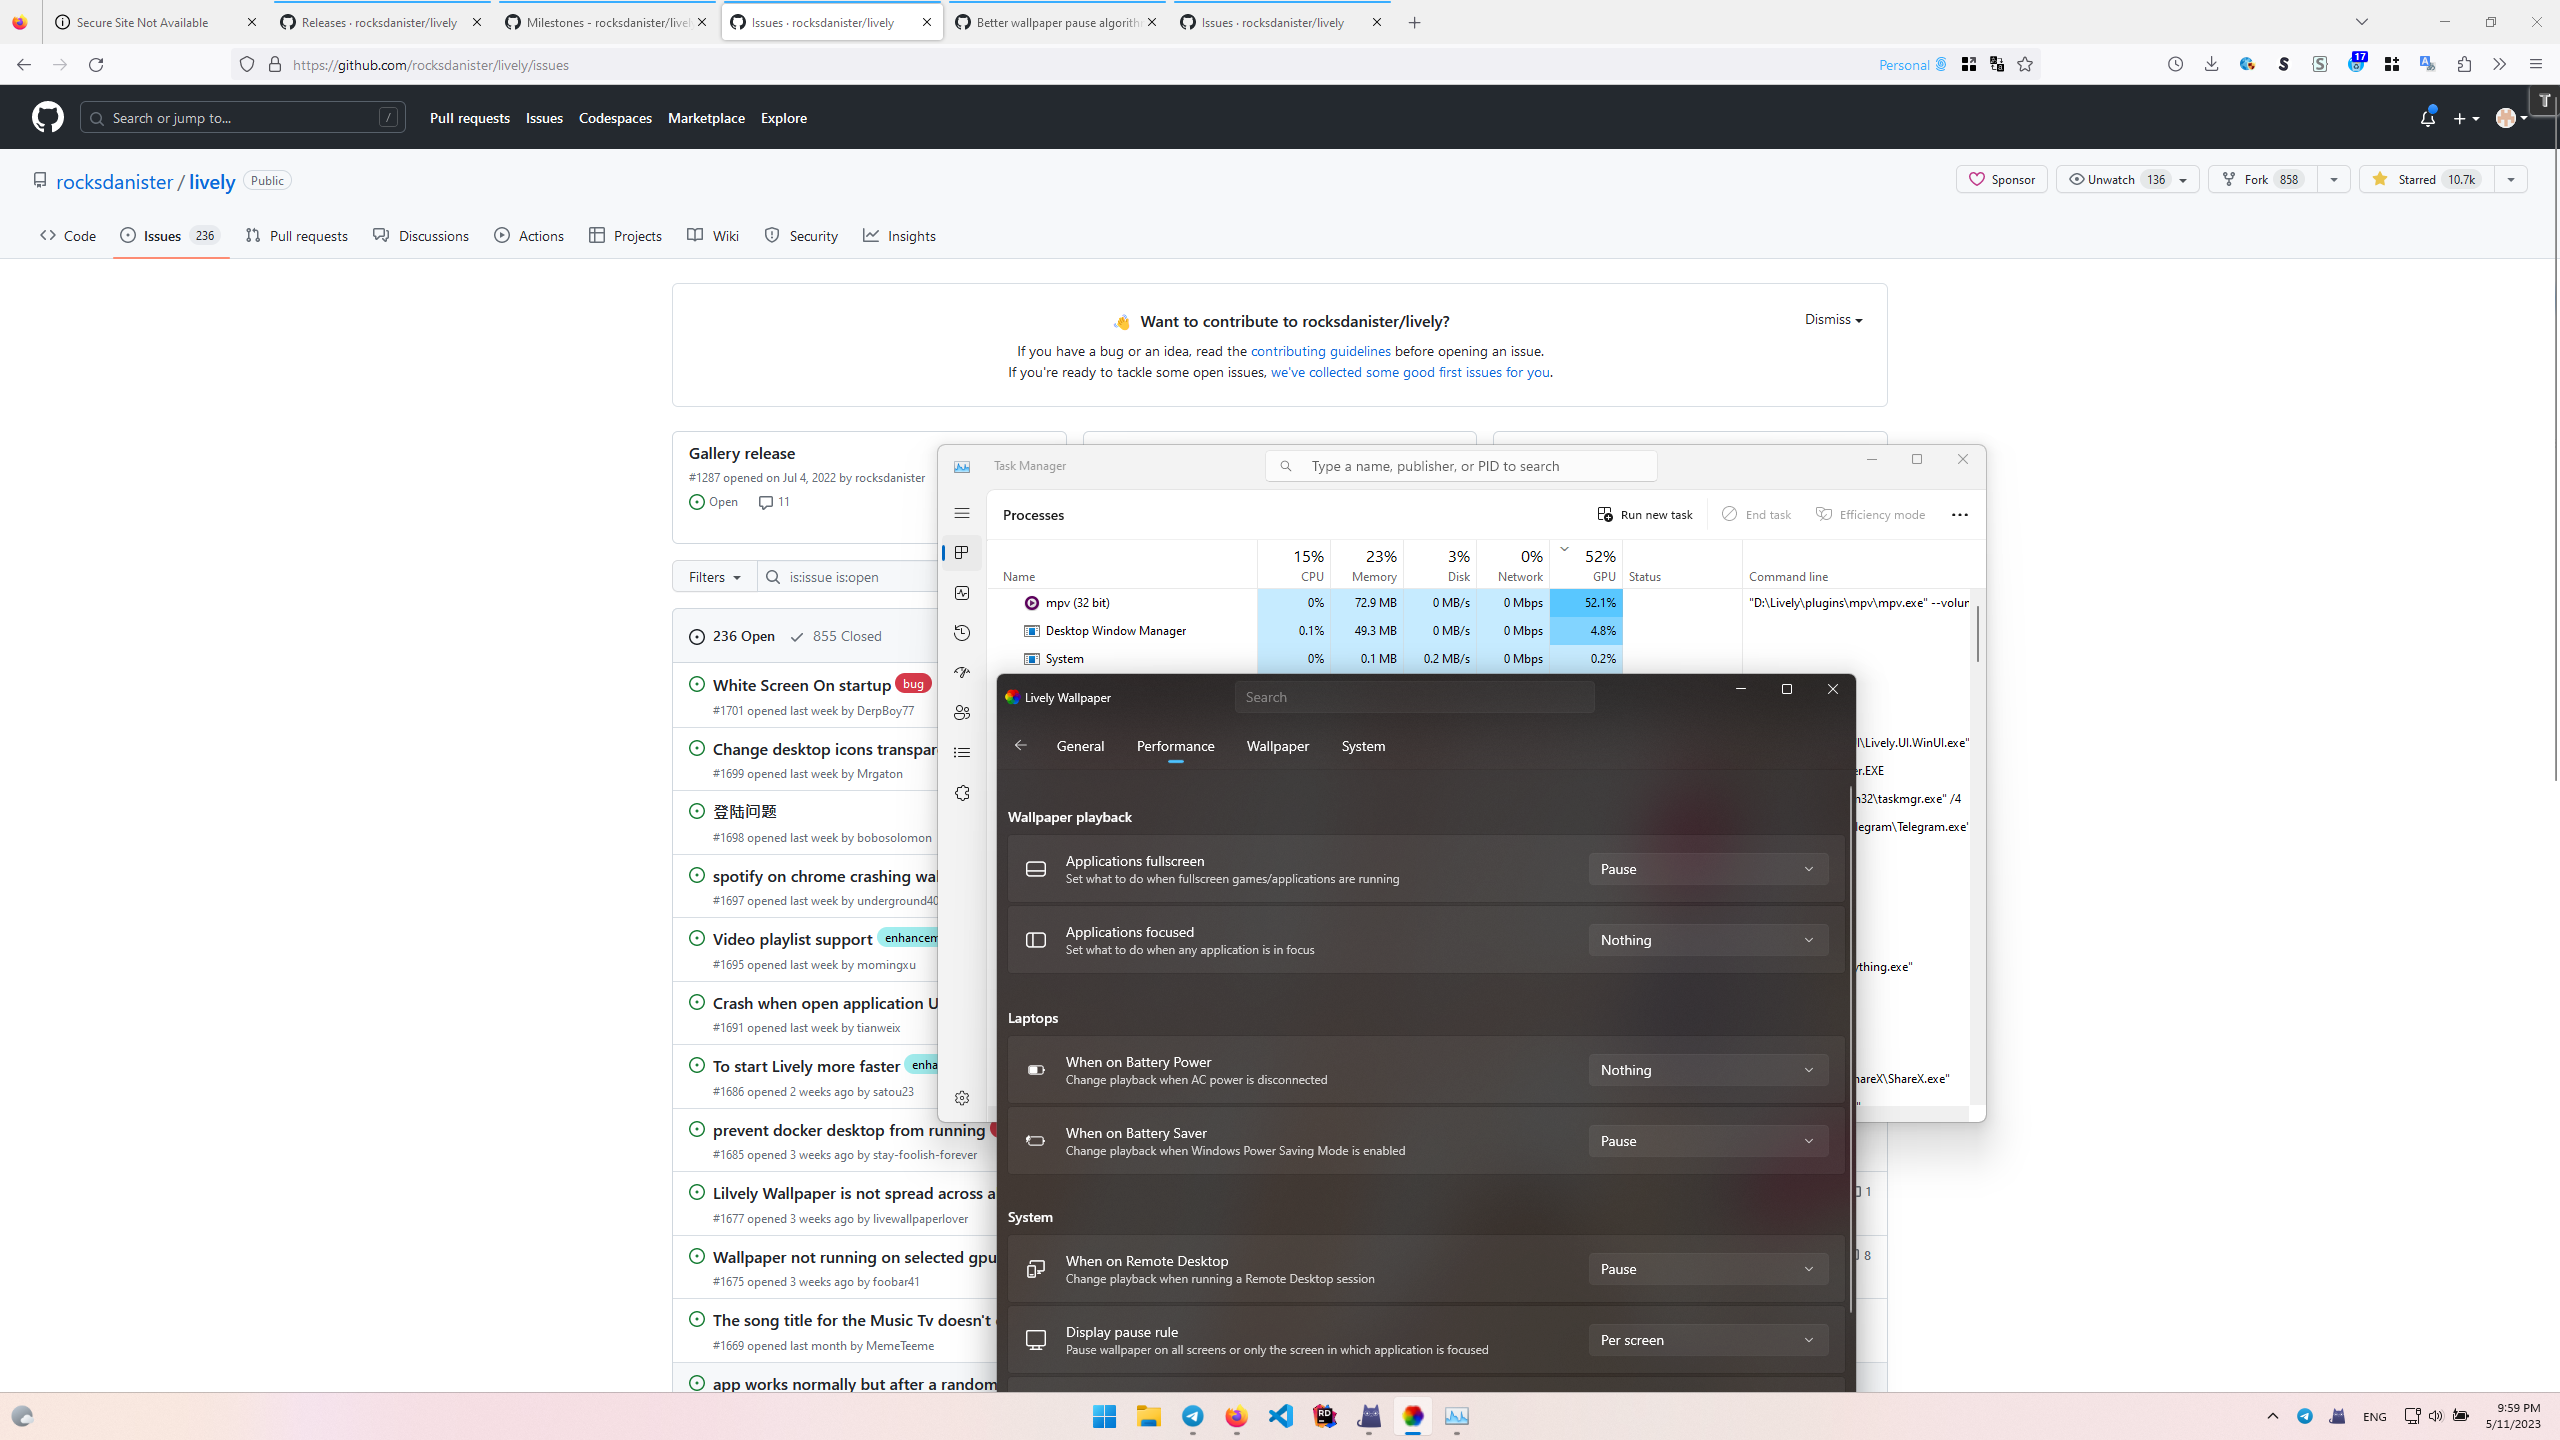Expand Applications fullscreen Pause dropdown
This screenshot has width=2560, height=1440.
pyautogui.click(x=1707, y=869)
